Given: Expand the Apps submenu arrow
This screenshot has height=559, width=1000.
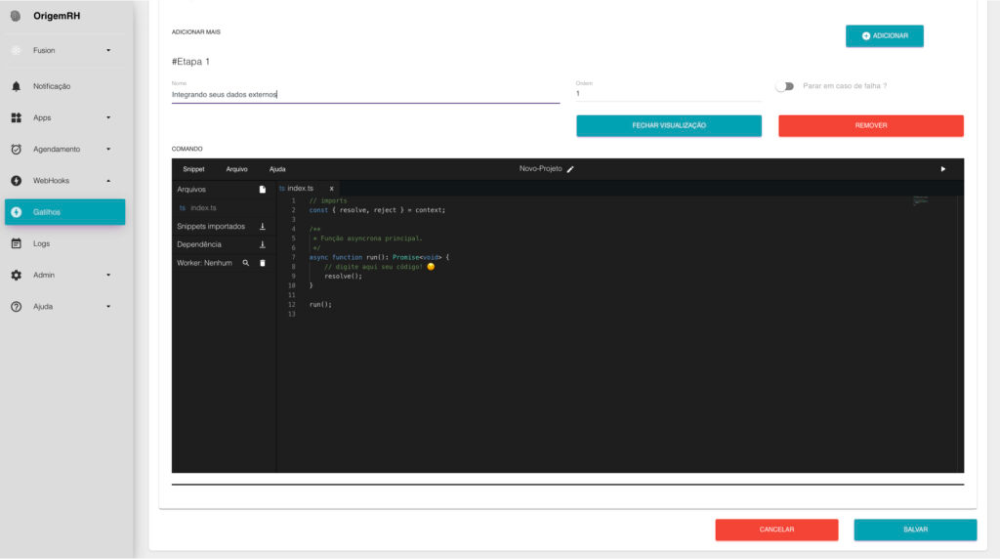Looking at the screenshot, I should coord(108,118).
